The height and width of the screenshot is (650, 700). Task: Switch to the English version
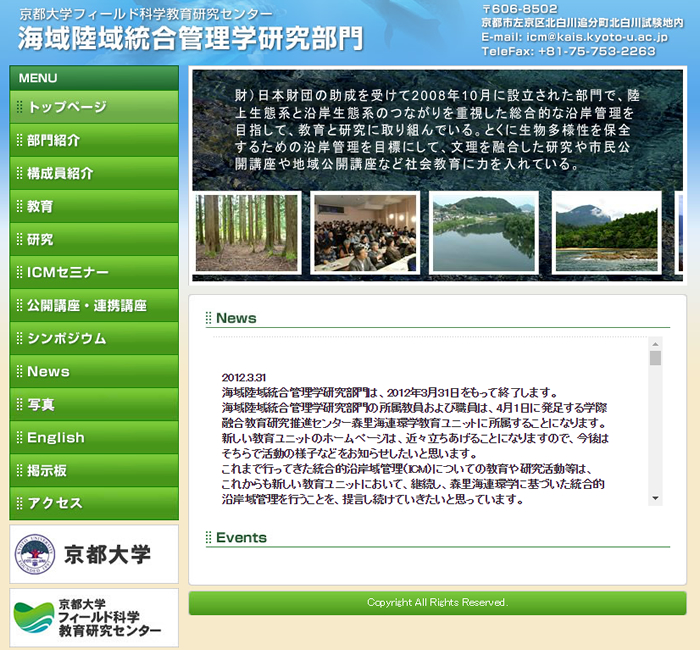[93, 437]
